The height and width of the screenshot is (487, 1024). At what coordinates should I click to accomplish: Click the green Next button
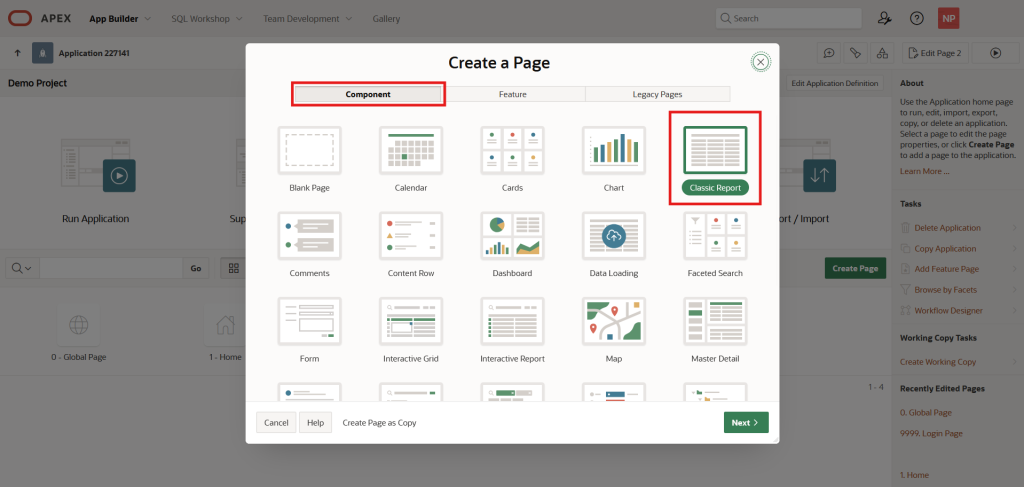[746, 422]
